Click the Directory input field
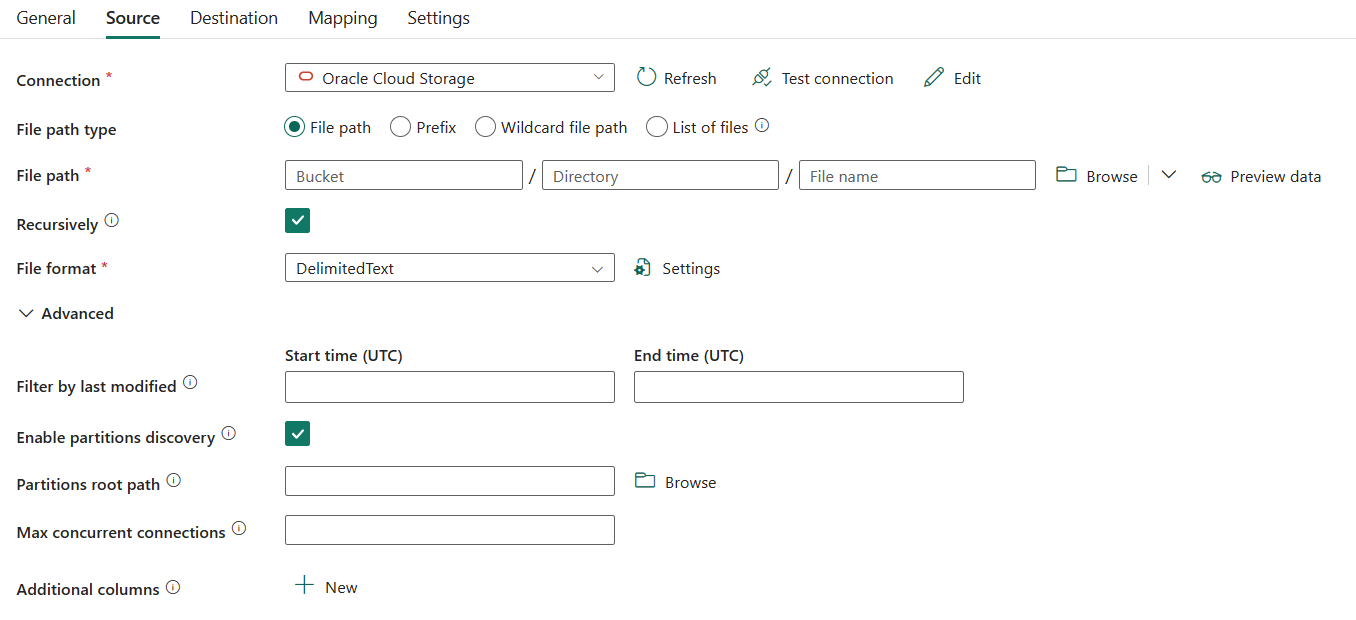Screen dimensions: 1356x620 point(660,175)
